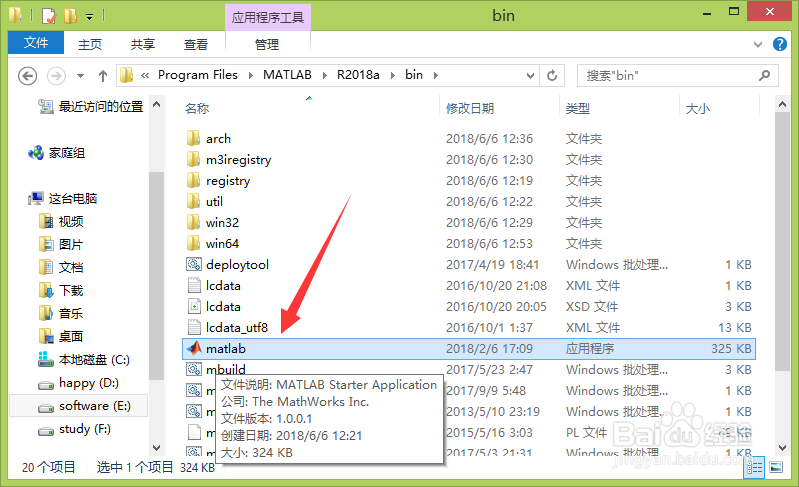Viewport: 799px width, 487px height.
Task: Click the 应用程序工具 contextual tab
Action: [x=268, y=18]
